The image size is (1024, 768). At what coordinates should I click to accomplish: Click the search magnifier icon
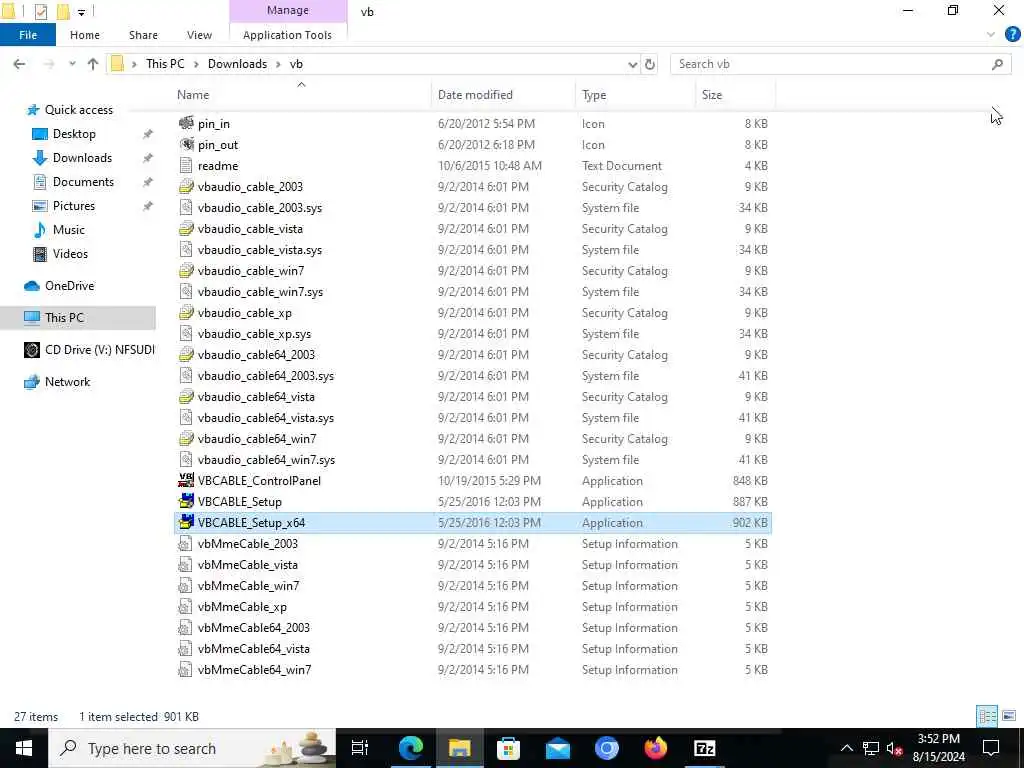pos(997,64)
